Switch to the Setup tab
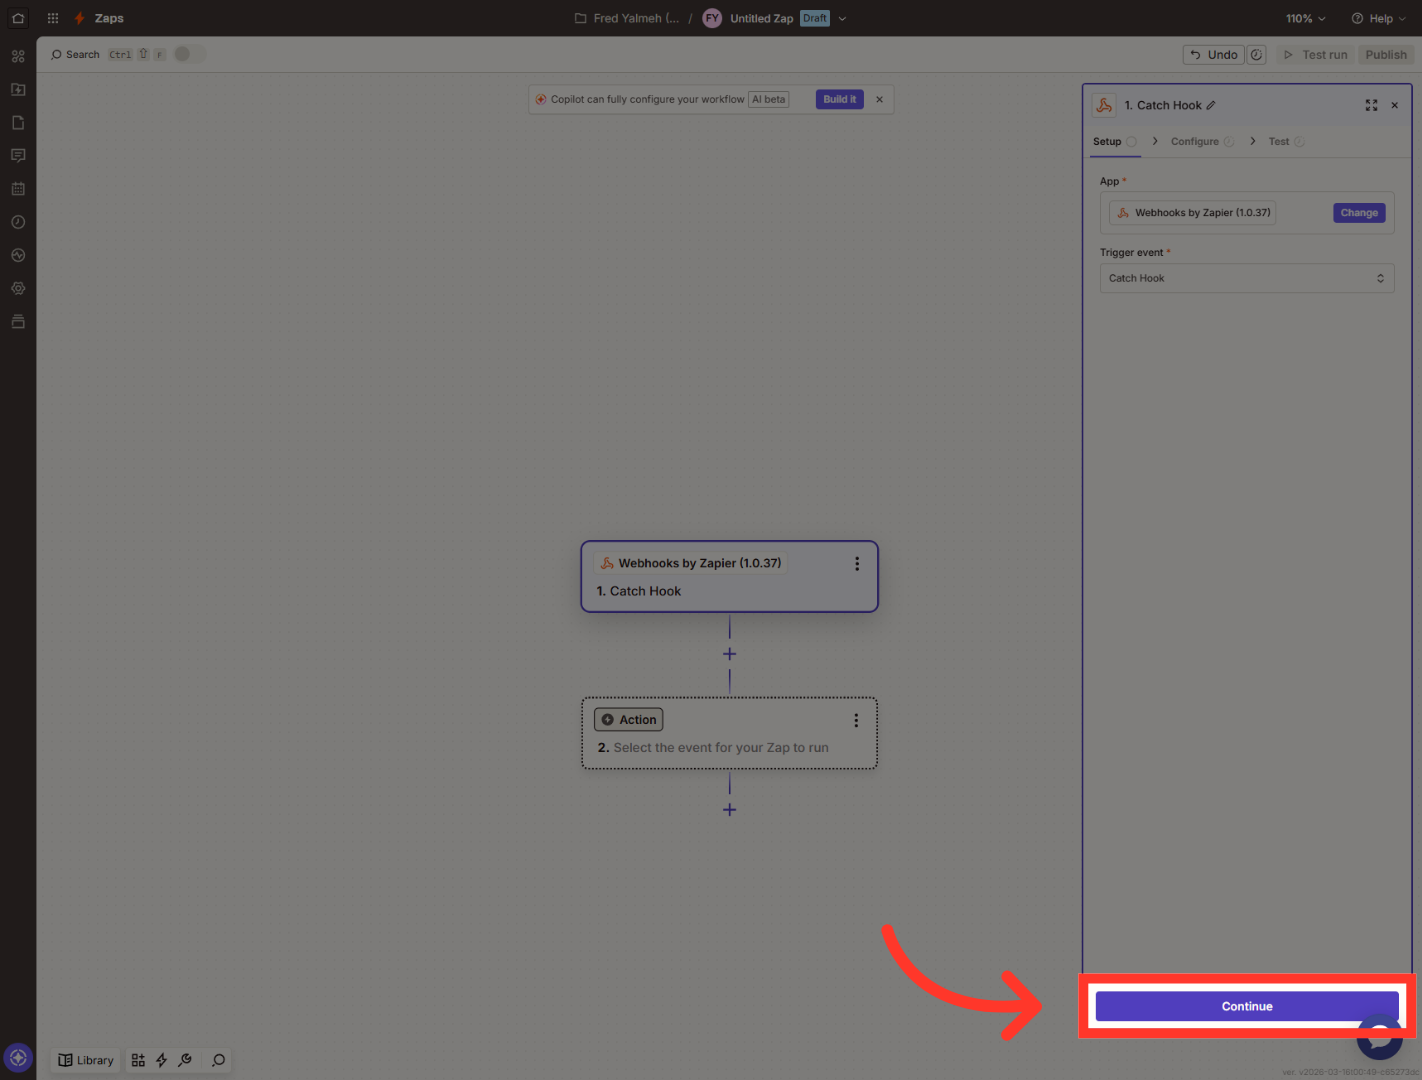This screenshot has height=1080, width=1422. 1115,142
